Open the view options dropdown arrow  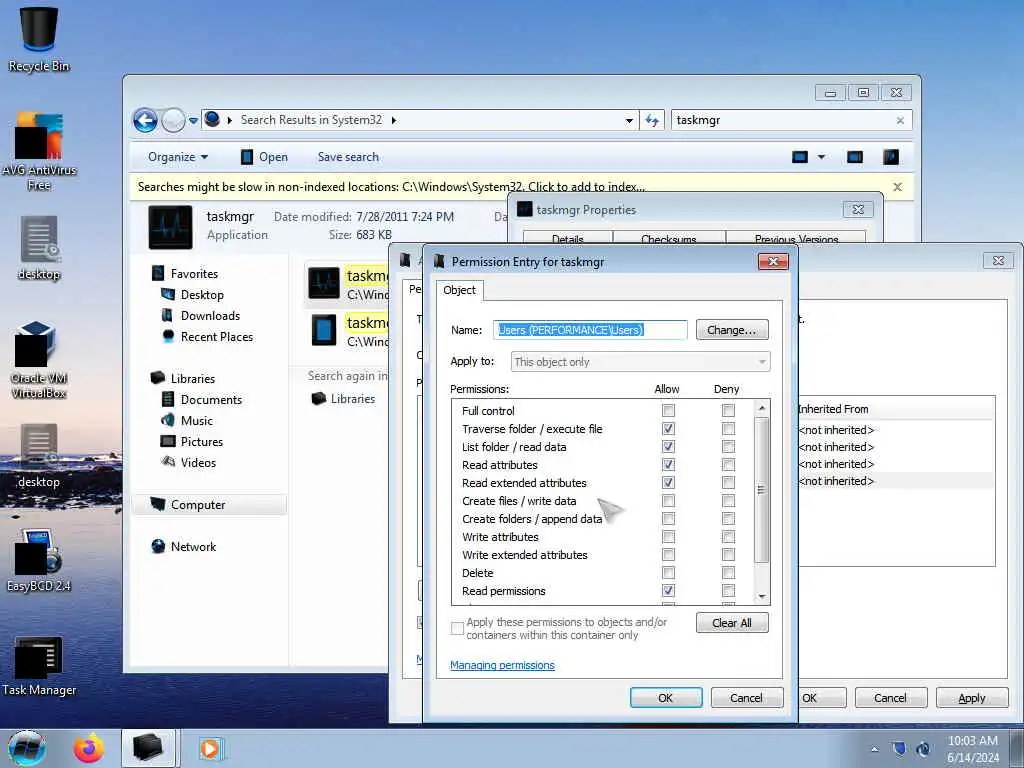822,157
